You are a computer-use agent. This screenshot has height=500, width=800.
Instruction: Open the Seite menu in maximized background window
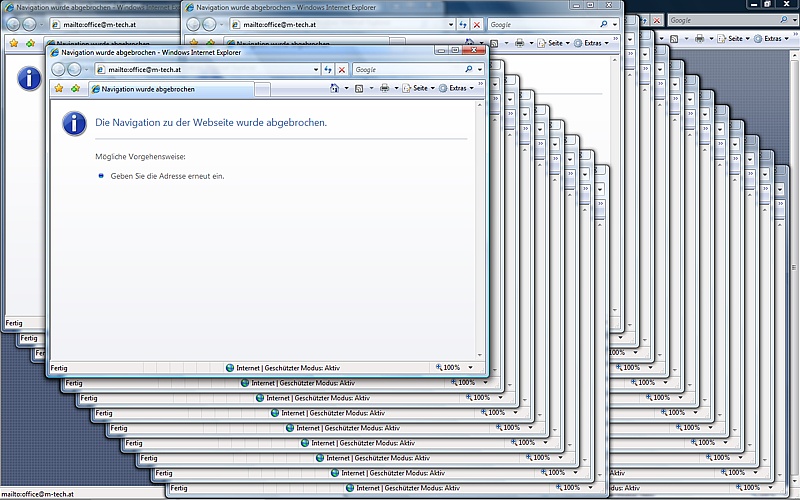click(x=734, y=38)
